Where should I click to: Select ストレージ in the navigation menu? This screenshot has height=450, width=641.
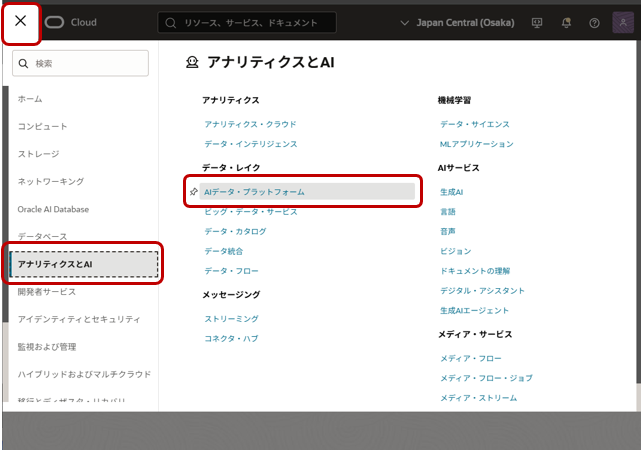(x=38, y=154)
